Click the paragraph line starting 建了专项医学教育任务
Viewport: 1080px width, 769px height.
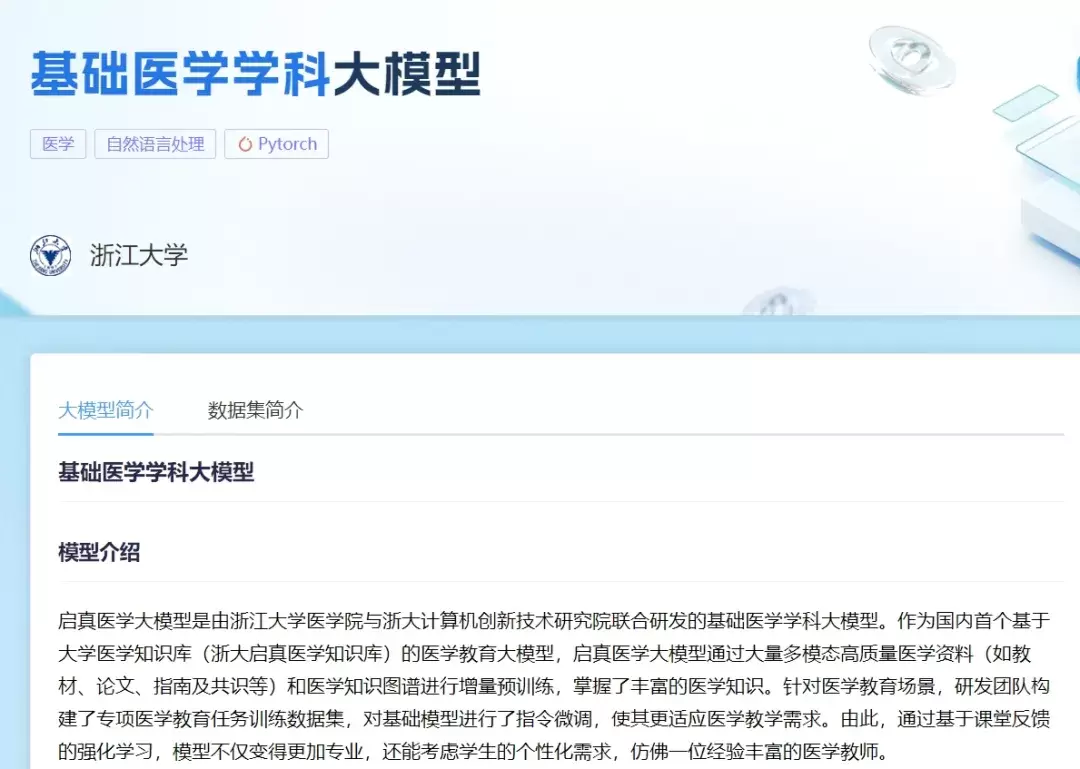point(554,719)
